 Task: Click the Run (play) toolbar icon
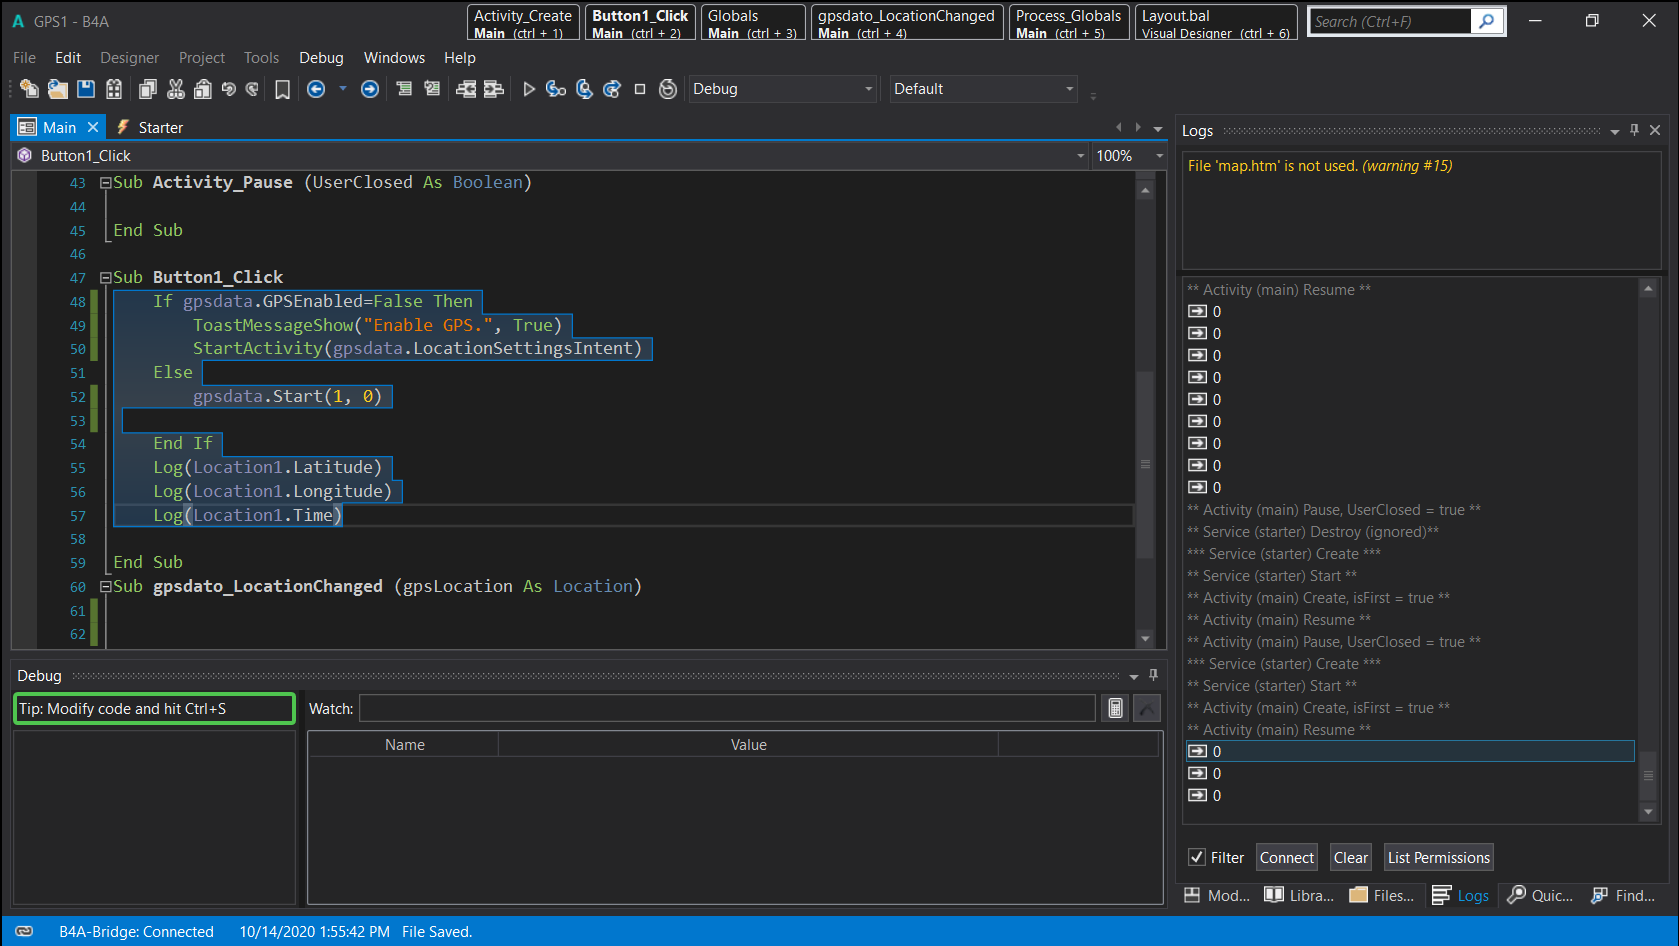tap(529, 89)
